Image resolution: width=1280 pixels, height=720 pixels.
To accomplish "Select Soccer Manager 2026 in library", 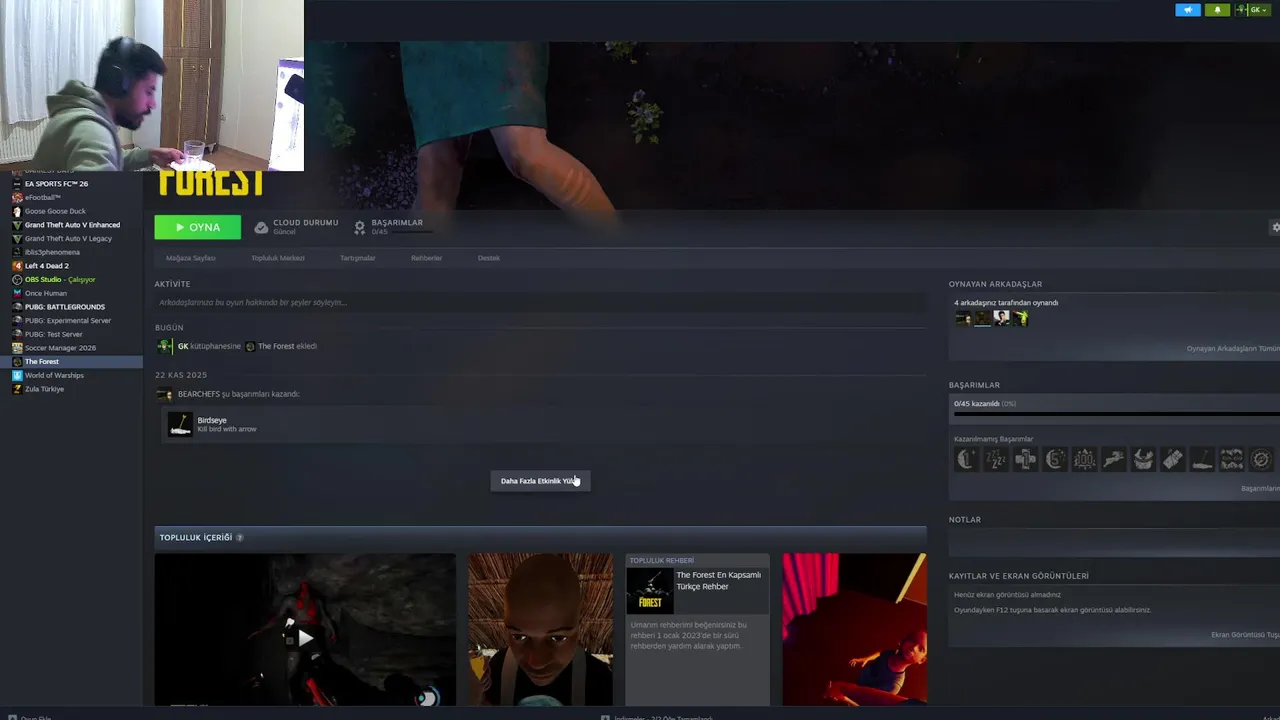I will pyautogui.click(x=60, y=348).
